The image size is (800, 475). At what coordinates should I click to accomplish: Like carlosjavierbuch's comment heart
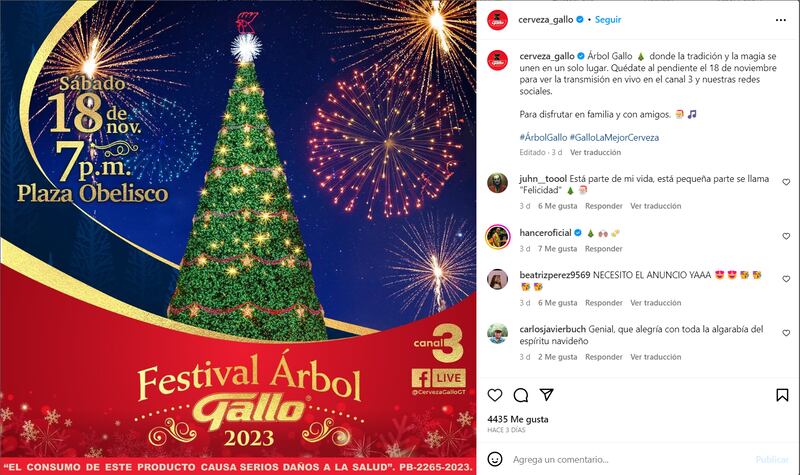(786, 333)
